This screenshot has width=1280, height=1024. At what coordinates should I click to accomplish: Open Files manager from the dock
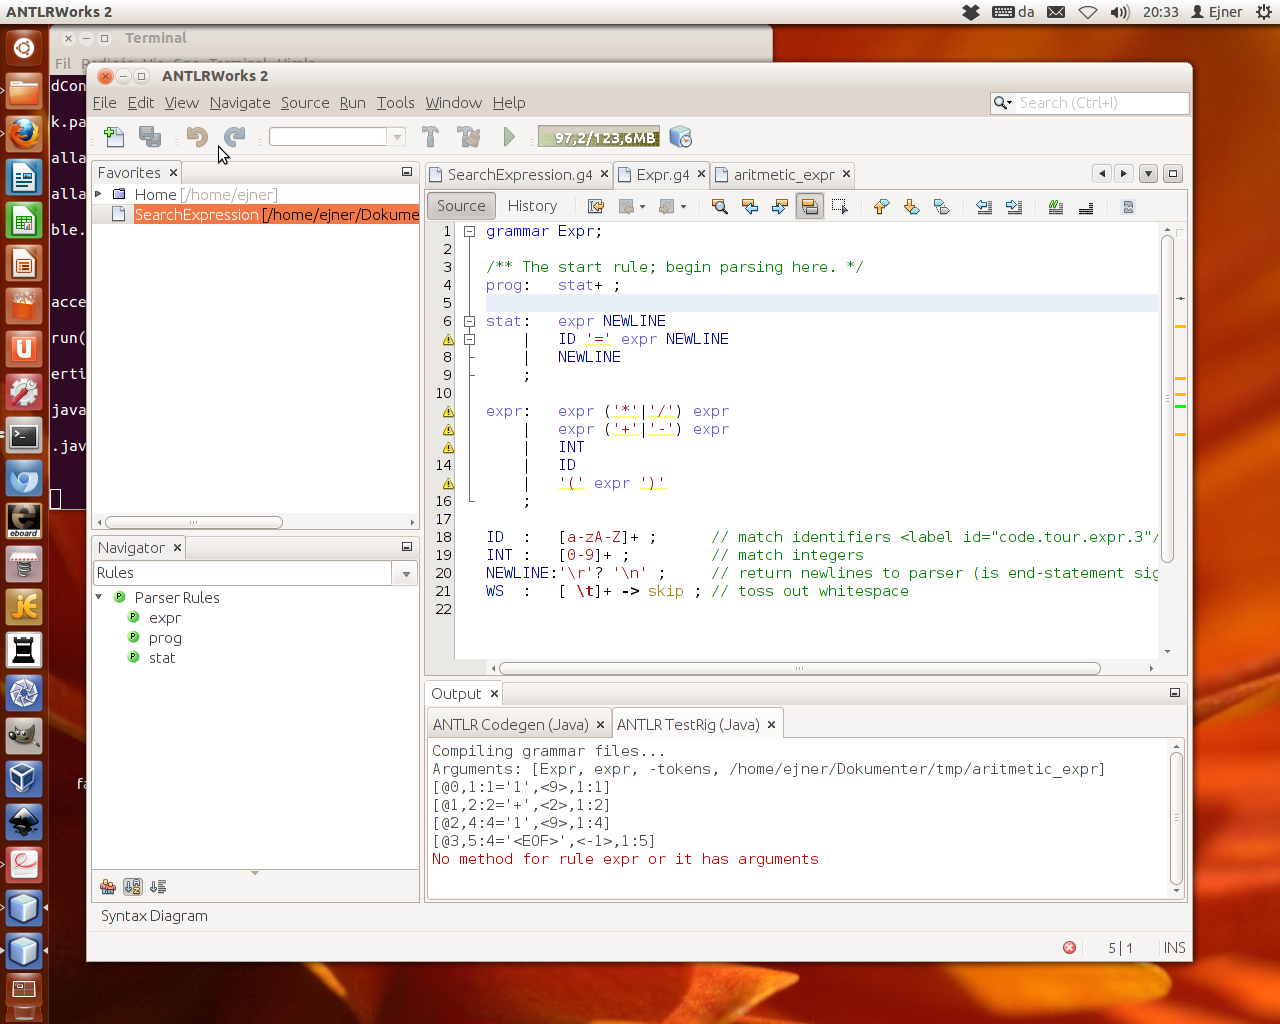(24, 92)
